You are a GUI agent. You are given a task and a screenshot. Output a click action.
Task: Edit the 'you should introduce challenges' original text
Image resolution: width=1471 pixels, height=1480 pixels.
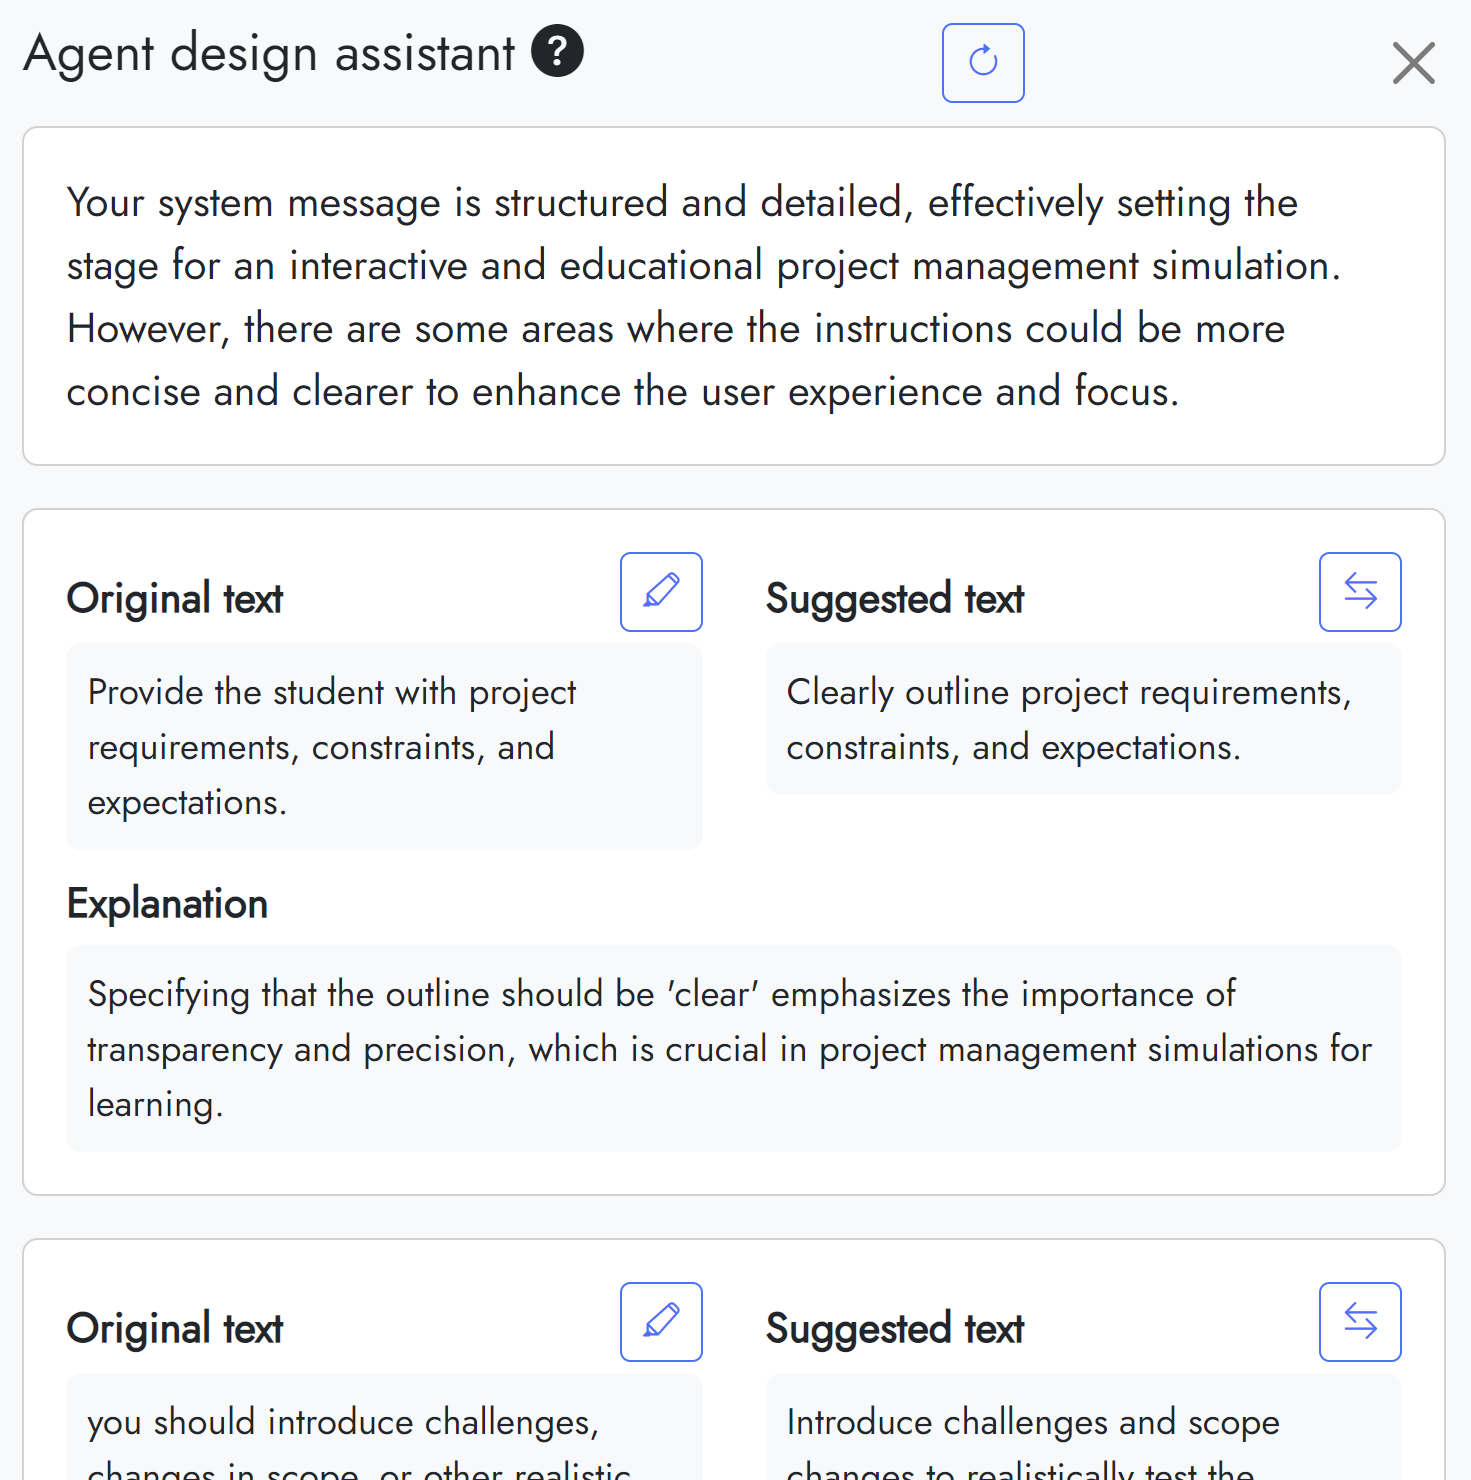click(661, 1322)
